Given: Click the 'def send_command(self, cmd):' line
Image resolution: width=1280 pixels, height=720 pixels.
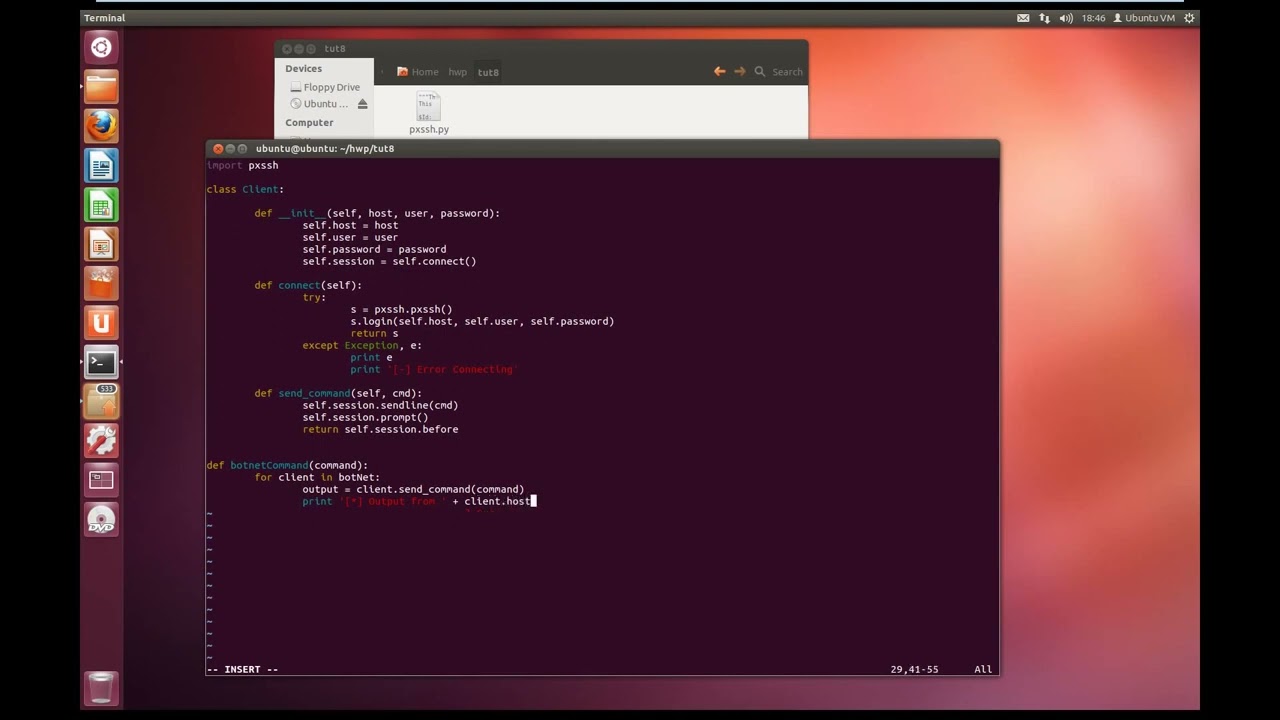Looking at the screenshot, I should (x=338, y=393).
